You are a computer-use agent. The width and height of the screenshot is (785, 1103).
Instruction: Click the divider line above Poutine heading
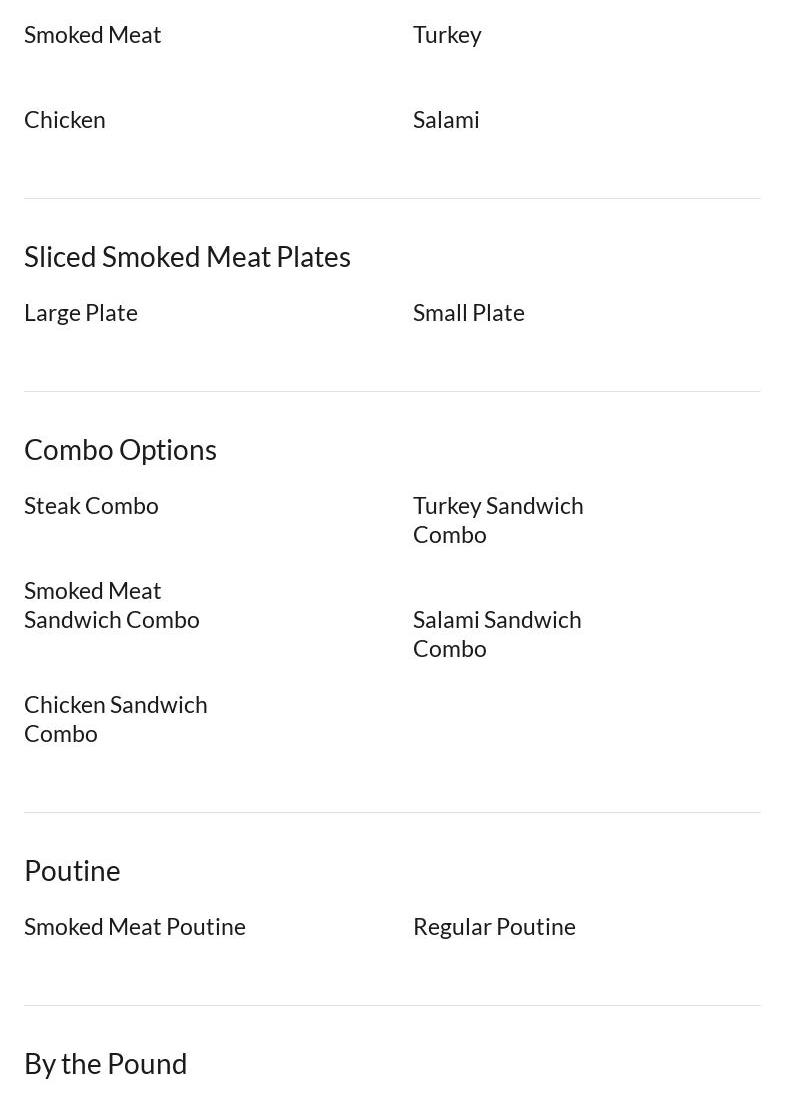click(392, 813)
